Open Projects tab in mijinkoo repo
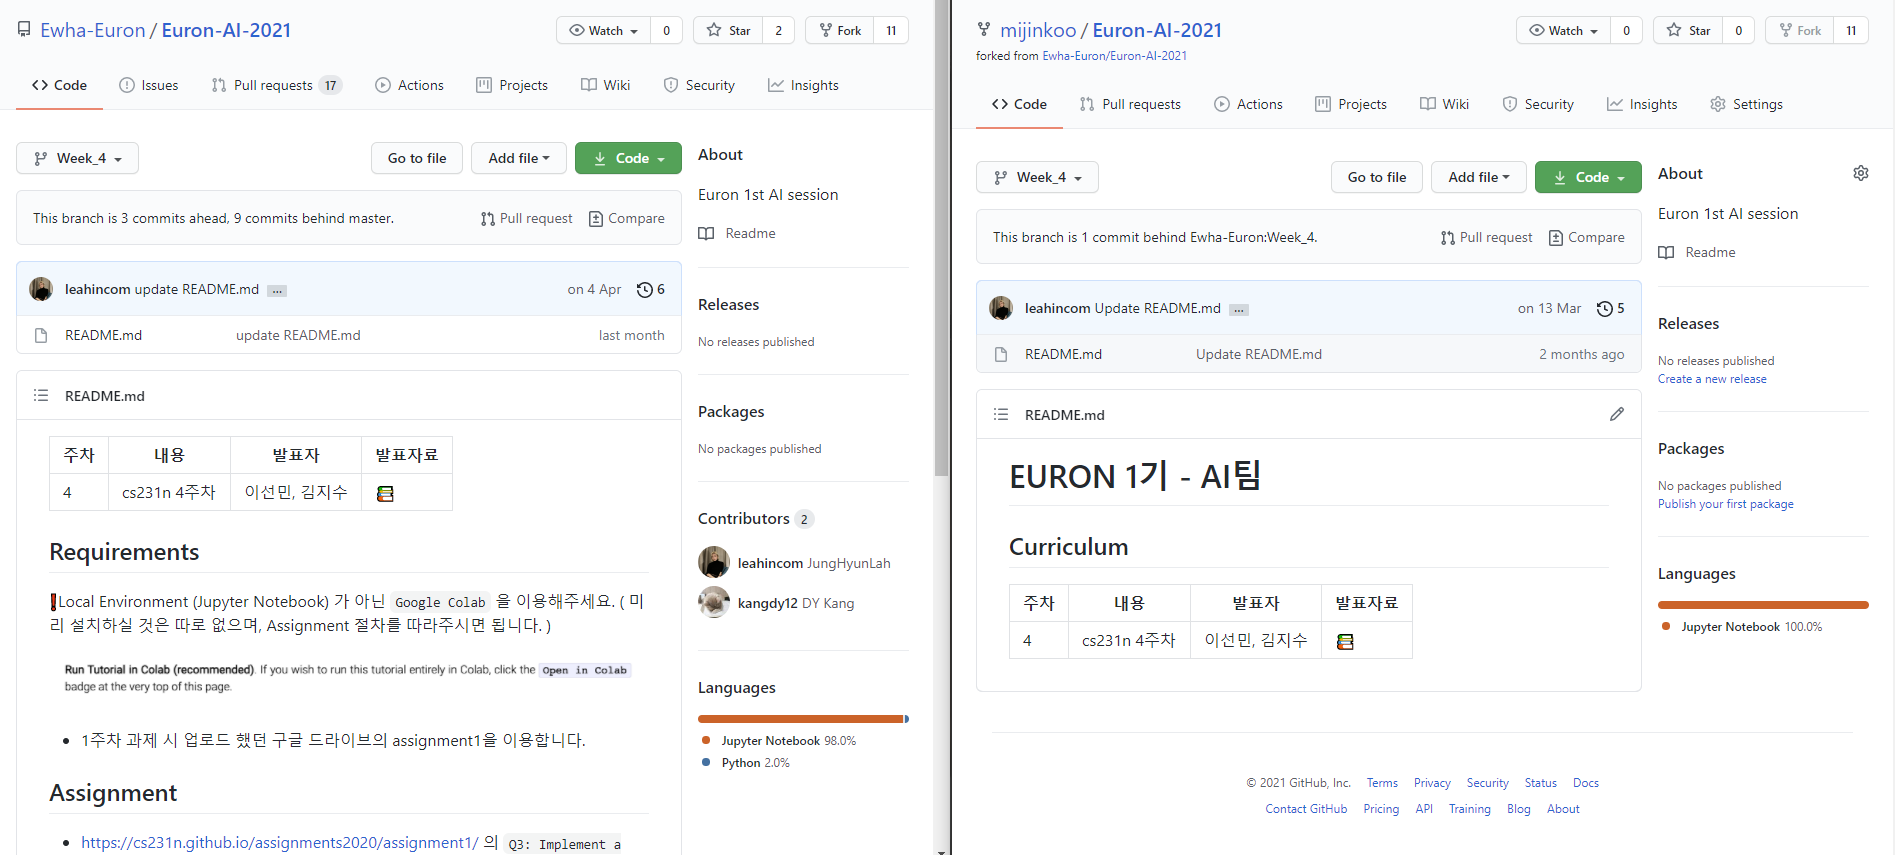 (1350, 104)
